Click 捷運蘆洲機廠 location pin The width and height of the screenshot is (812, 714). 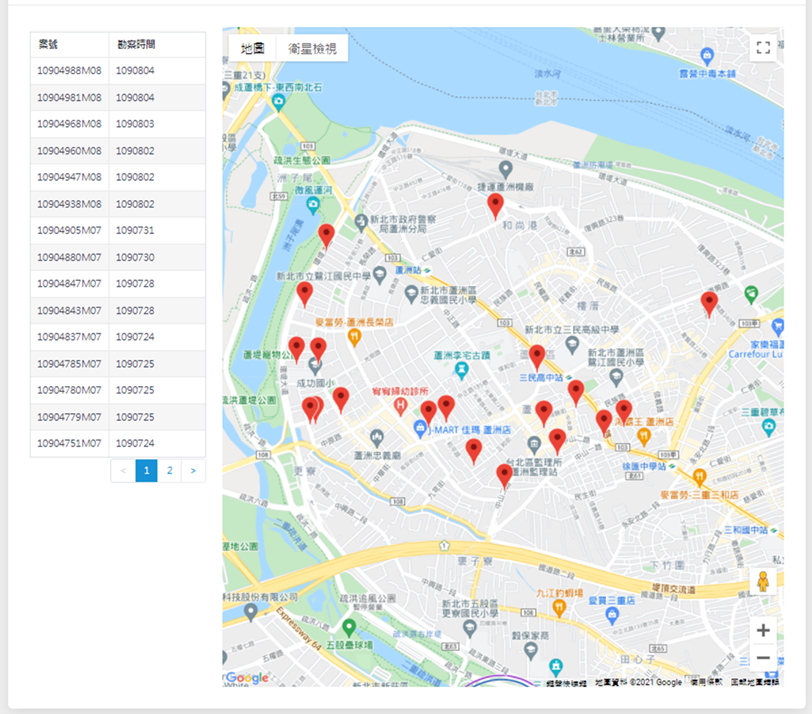505,169
